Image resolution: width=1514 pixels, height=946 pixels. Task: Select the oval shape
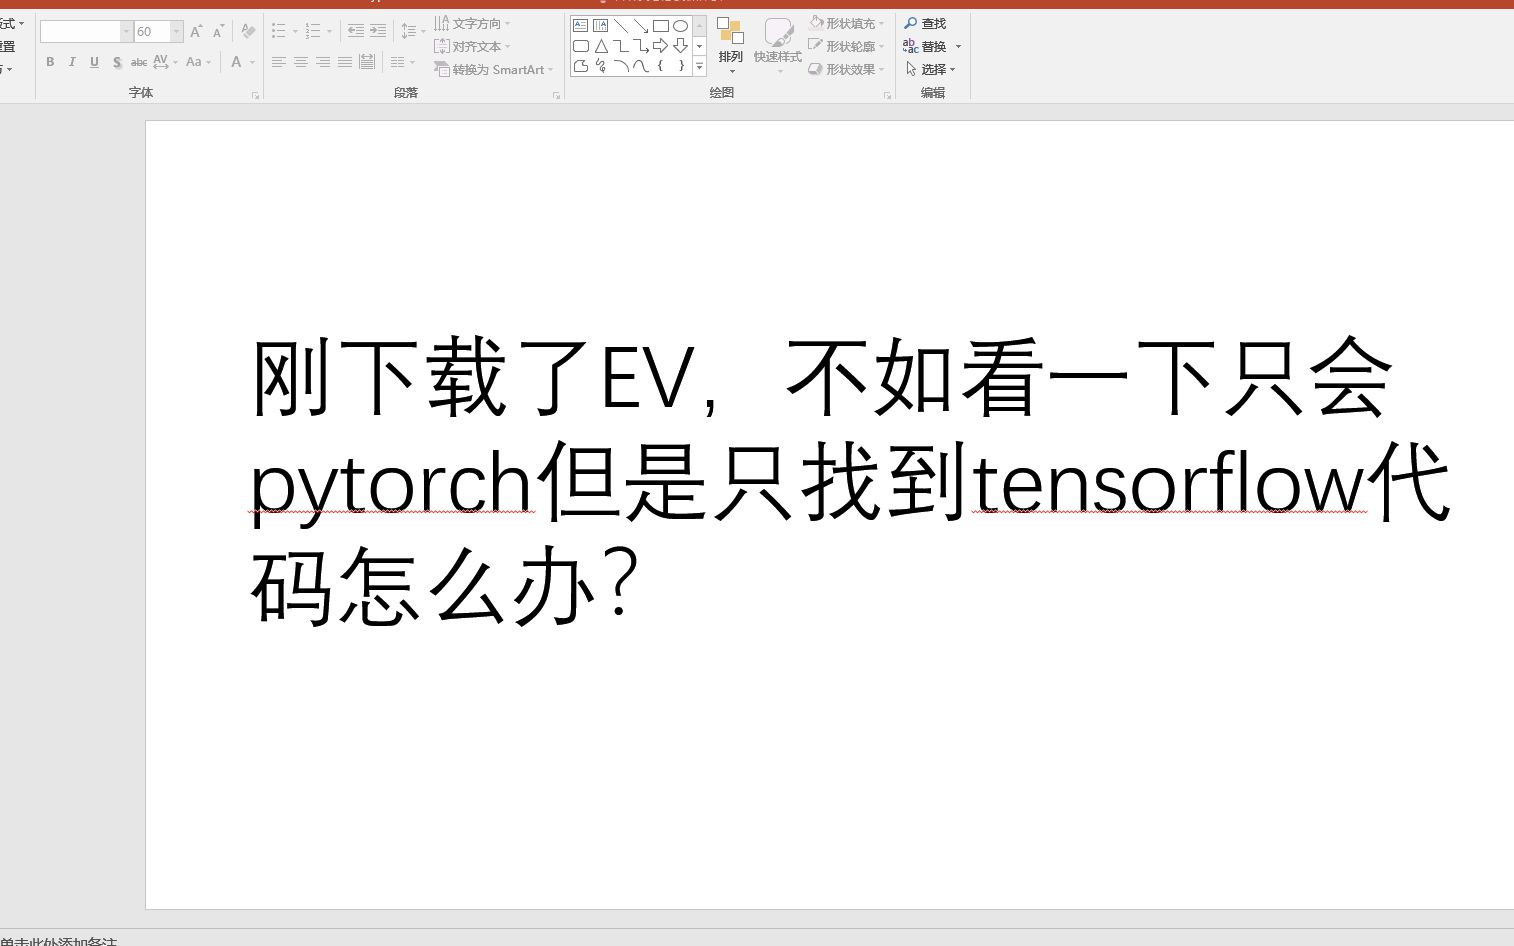coord(681,26)
